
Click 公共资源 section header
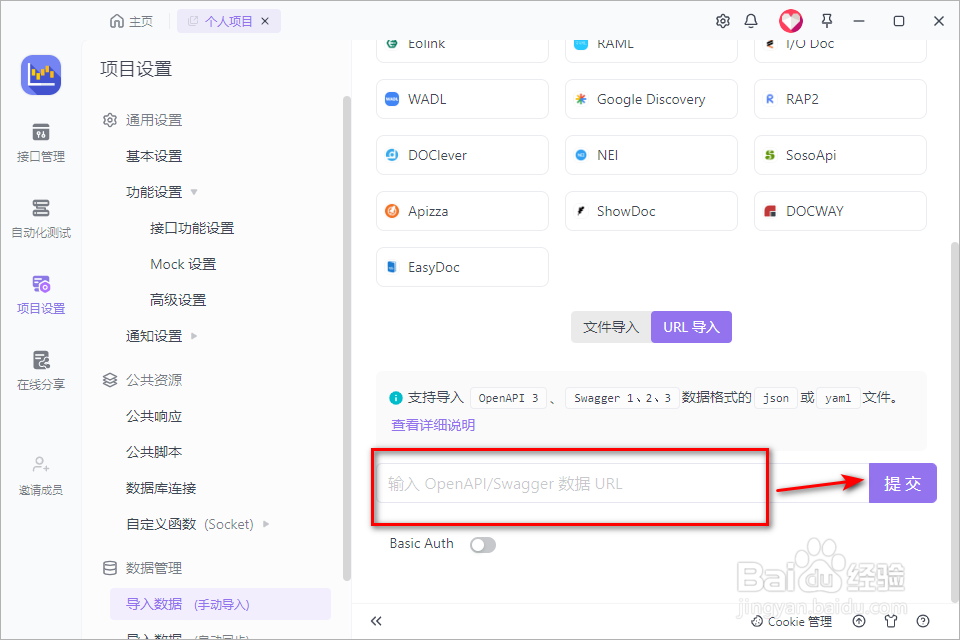tap(143, 380)
